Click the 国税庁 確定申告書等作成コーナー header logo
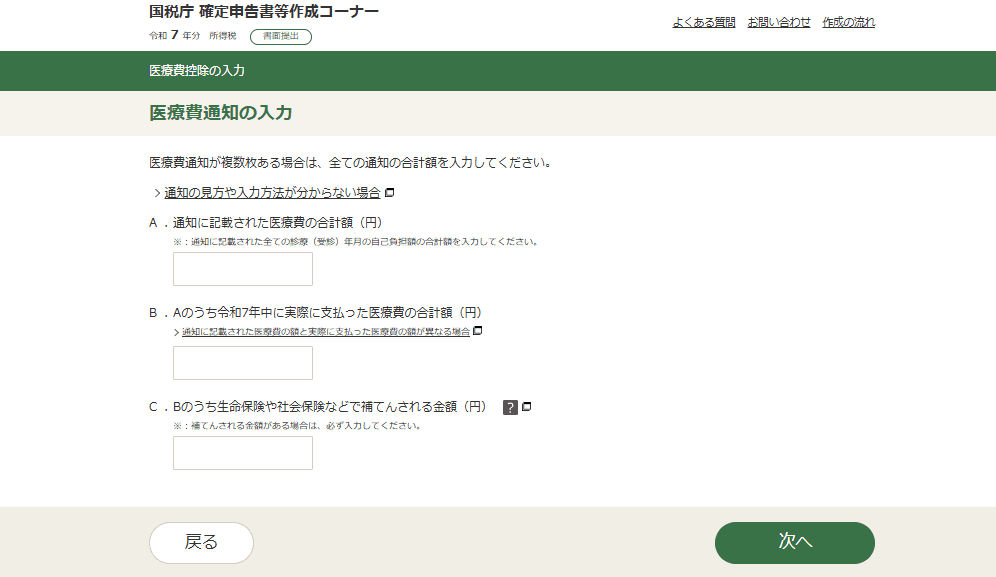This screenshot has height=577, width=996. click(263, 15)
